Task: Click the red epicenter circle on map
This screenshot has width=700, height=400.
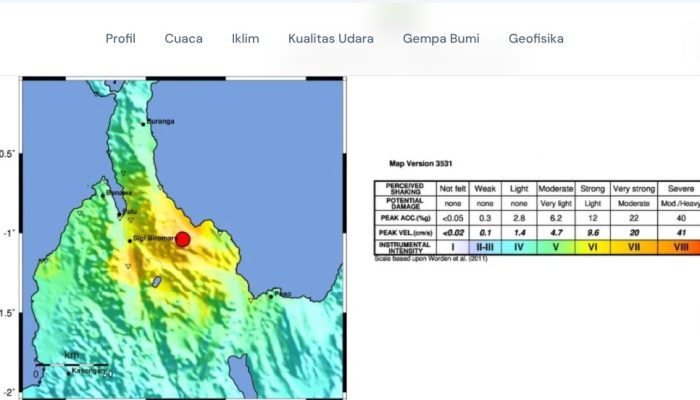Action: (183, 239)
